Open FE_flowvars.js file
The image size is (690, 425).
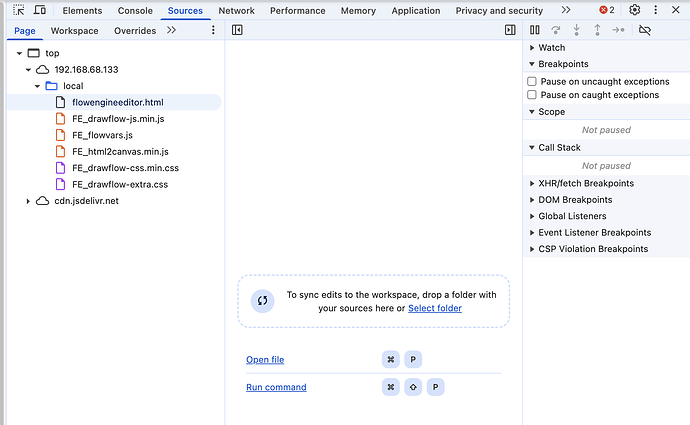click(103, 135)
